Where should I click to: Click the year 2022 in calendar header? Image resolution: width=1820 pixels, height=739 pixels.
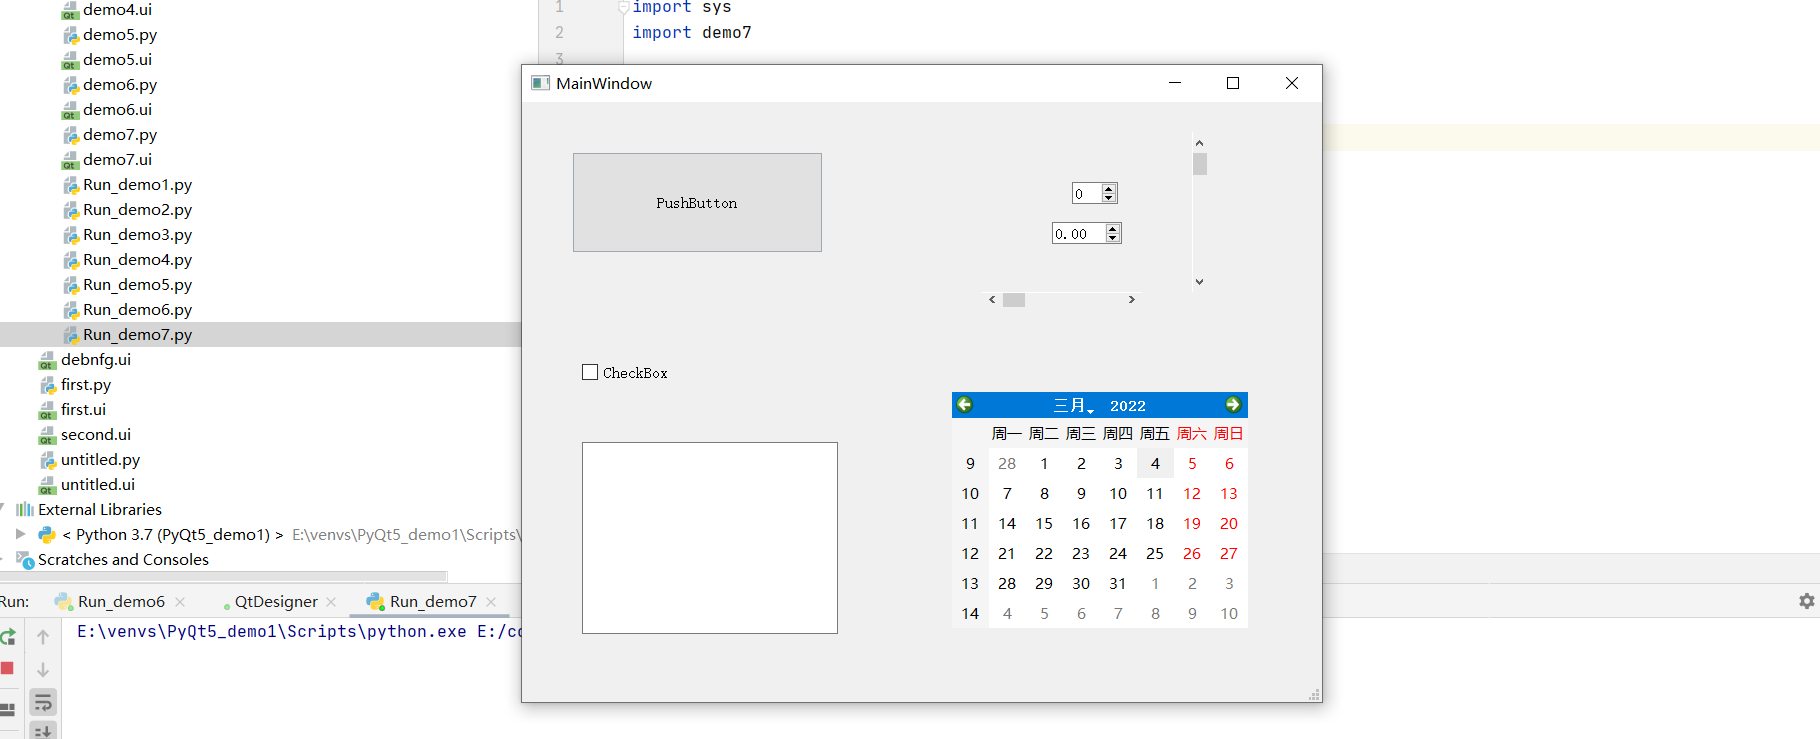pyautogui.click(x=1128, y=406)
